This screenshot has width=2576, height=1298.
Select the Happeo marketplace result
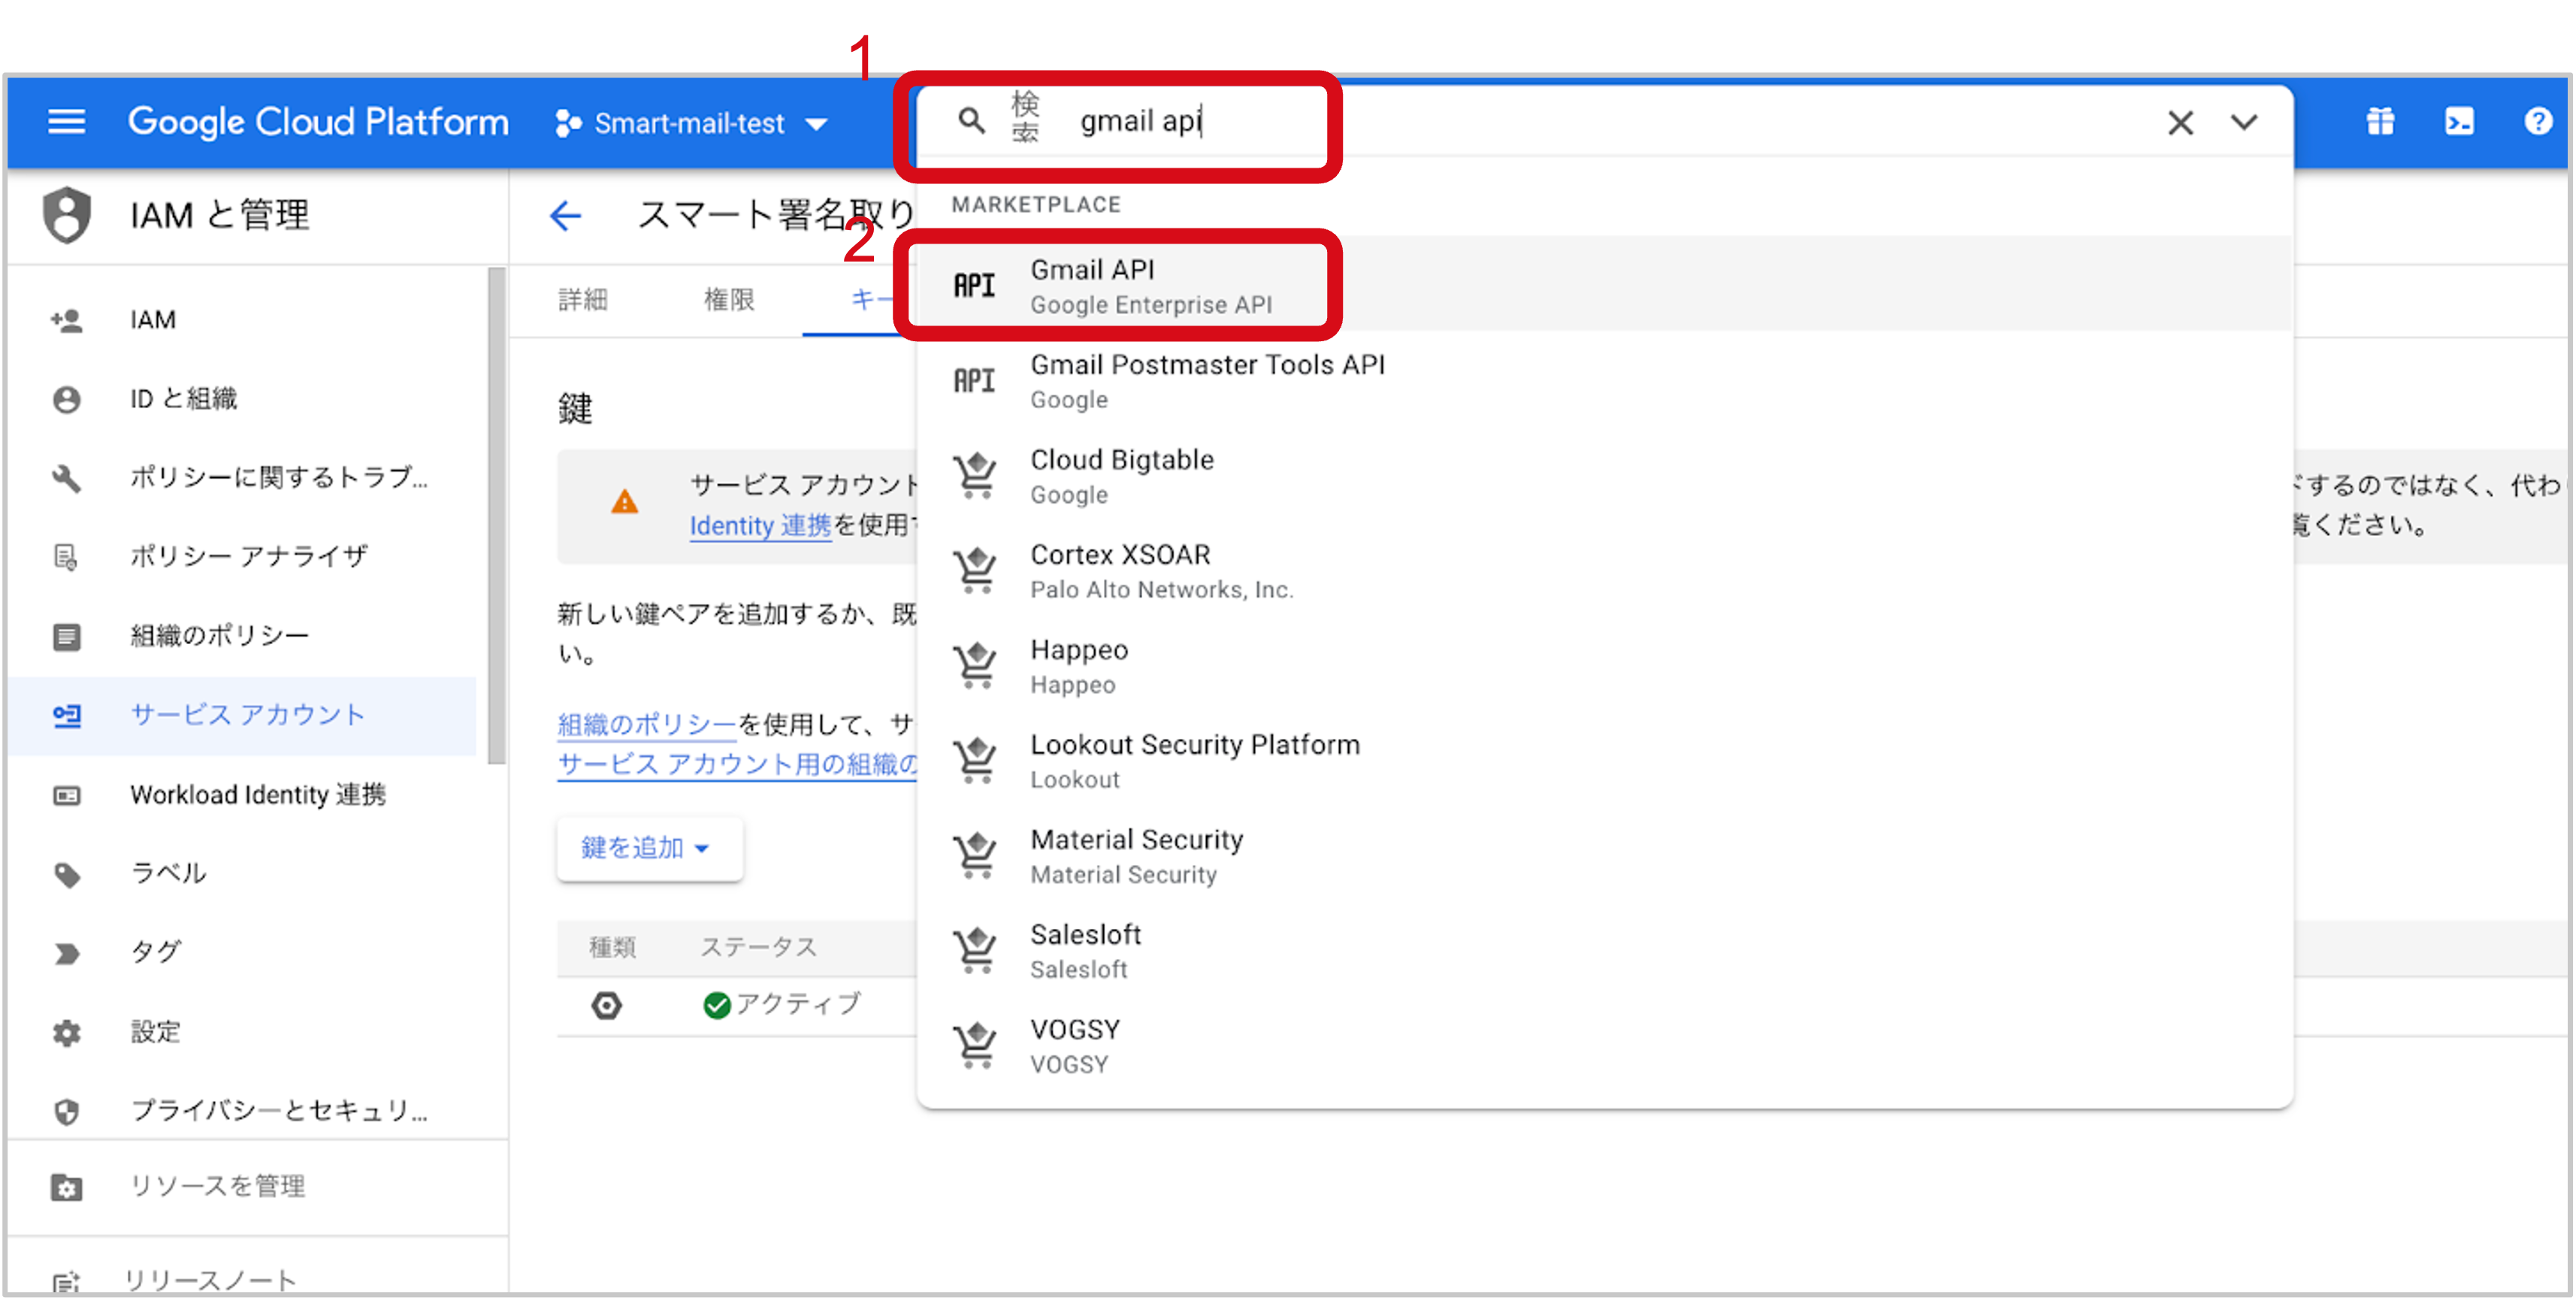[1604, 666]
